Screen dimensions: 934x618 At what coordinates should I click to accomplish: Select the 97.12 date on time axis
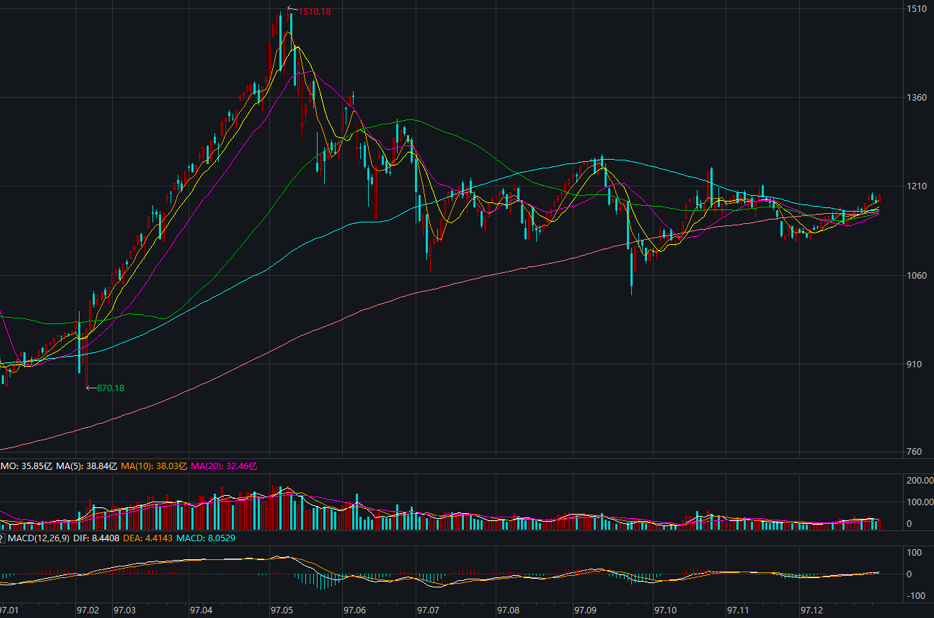[x=813, y=609]
